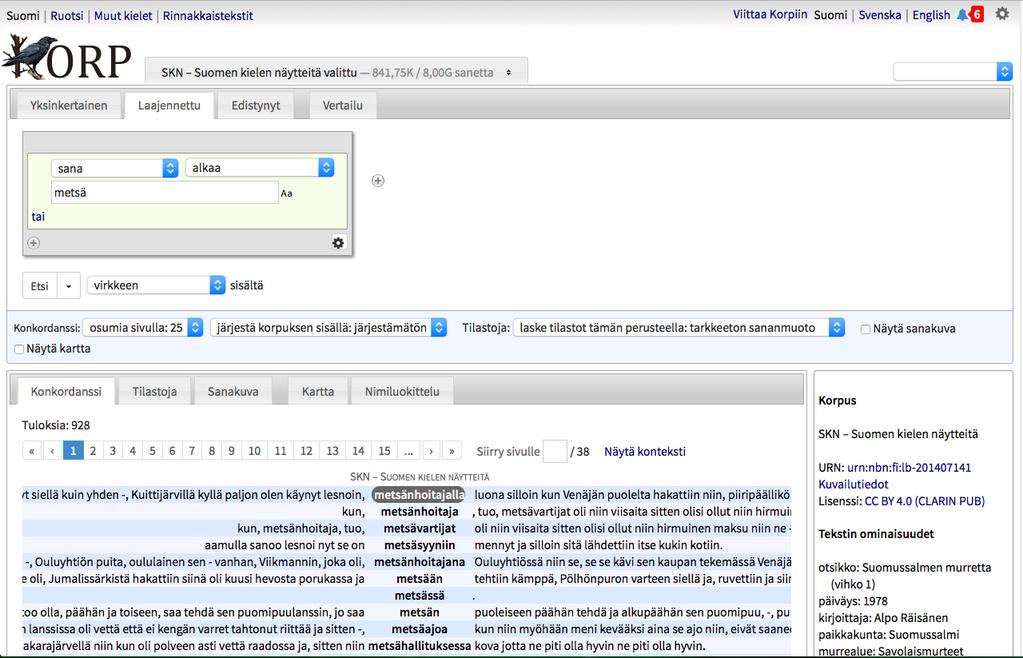This screenshot has width=1023, height=658.
Task: Switch interface language to English
Action: pyautogui.click(x=931, y=15)
